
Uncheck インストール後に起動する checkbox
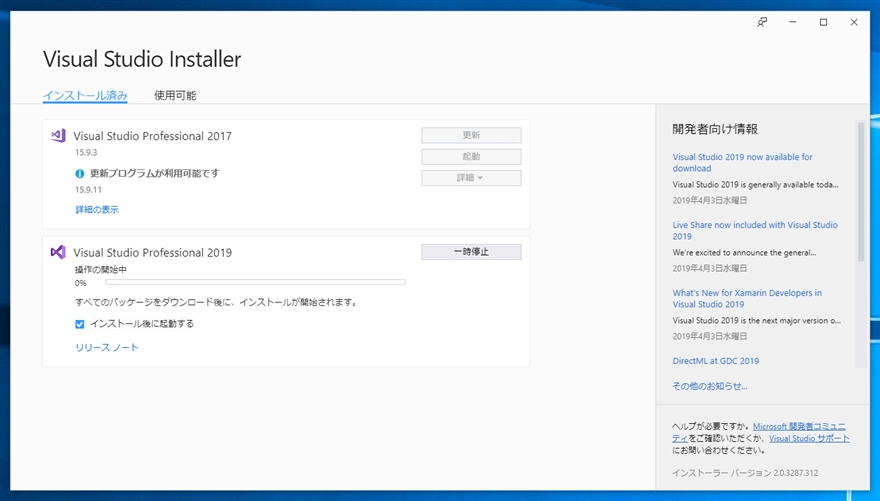[x=80, y=324]
